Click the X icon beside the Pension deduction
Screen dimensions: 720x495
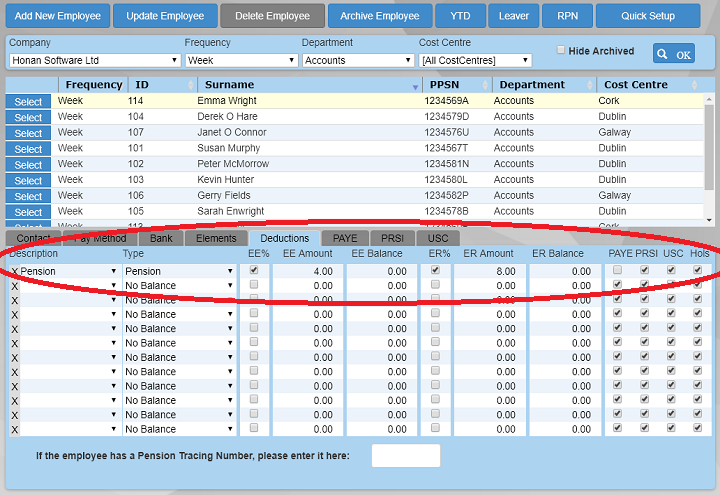click(x=14, y=271)
